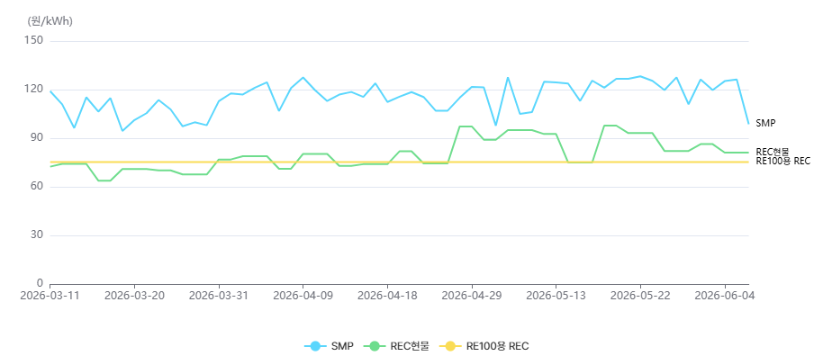Click the 150 y-axis value

pyautogui.click(x=35, y=41)
